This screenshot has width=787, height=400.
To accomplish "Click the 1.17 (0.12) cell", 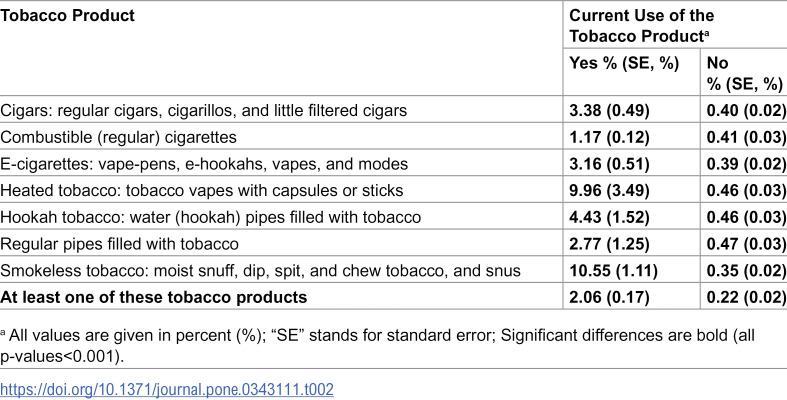I will click(609, 137).
